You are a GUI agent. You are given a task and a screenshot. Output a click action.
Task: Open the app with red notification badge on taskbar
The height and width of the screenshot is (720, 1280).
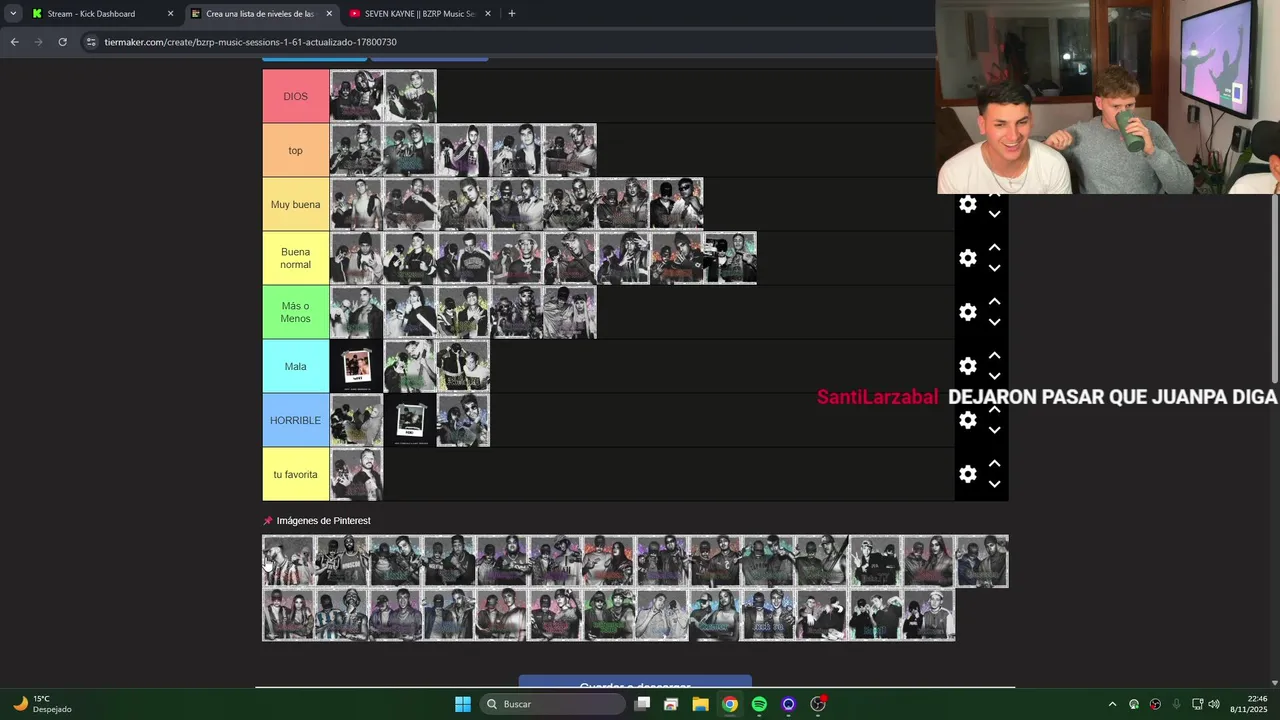tap(818, 704)
